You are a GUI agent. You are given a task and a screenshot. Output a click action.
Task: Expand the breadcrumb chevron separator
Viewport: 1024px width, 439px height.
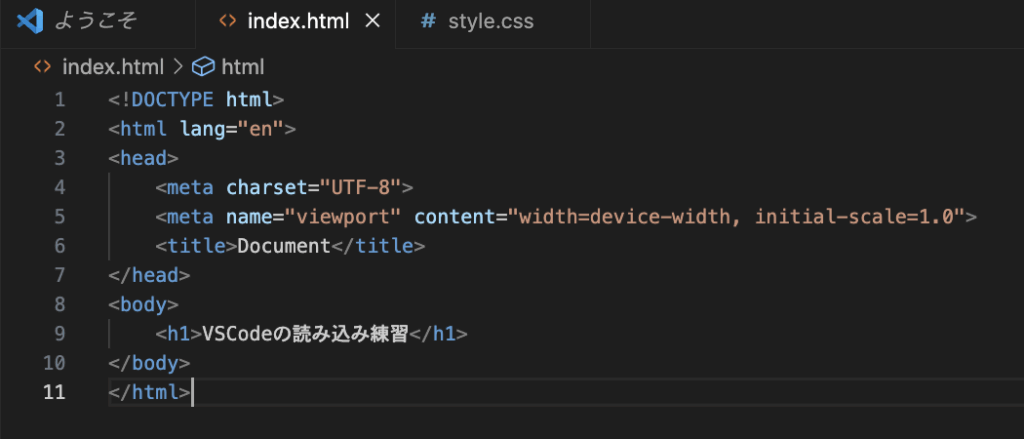click(x=178, y=67)
